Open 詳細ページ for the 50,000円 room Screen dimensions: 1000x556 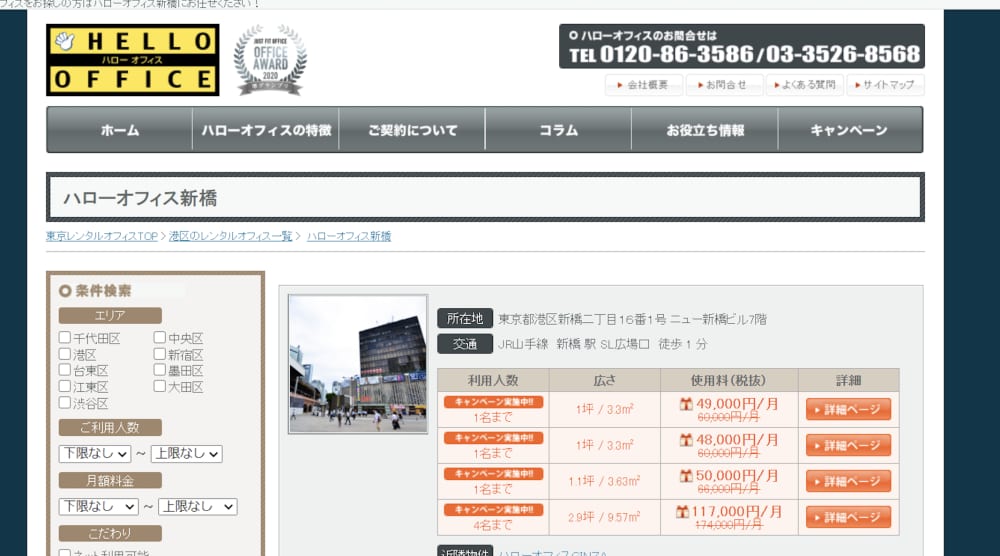[x=848, y=481]
